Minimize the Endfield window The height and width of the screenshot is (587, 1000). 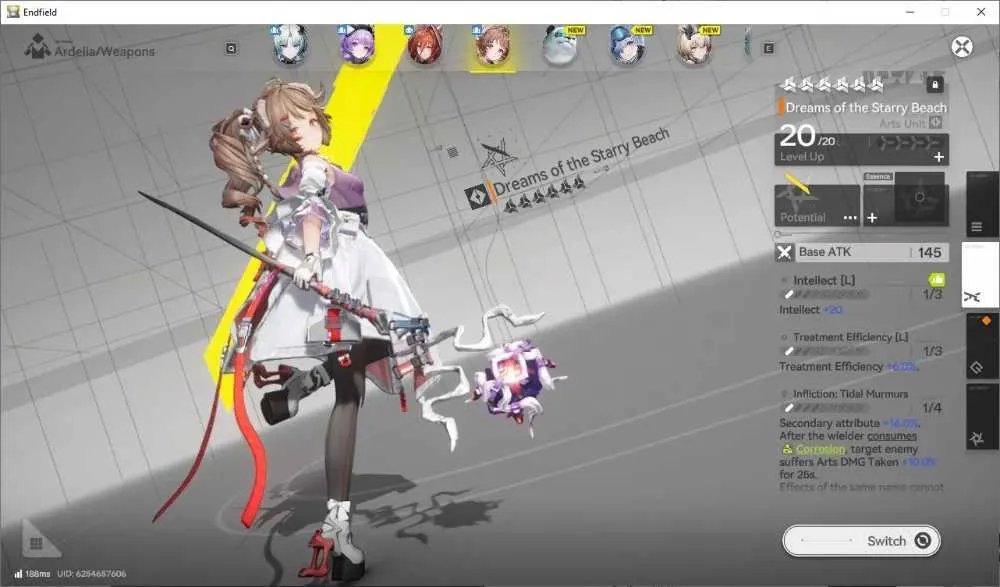tap(910, 12)
